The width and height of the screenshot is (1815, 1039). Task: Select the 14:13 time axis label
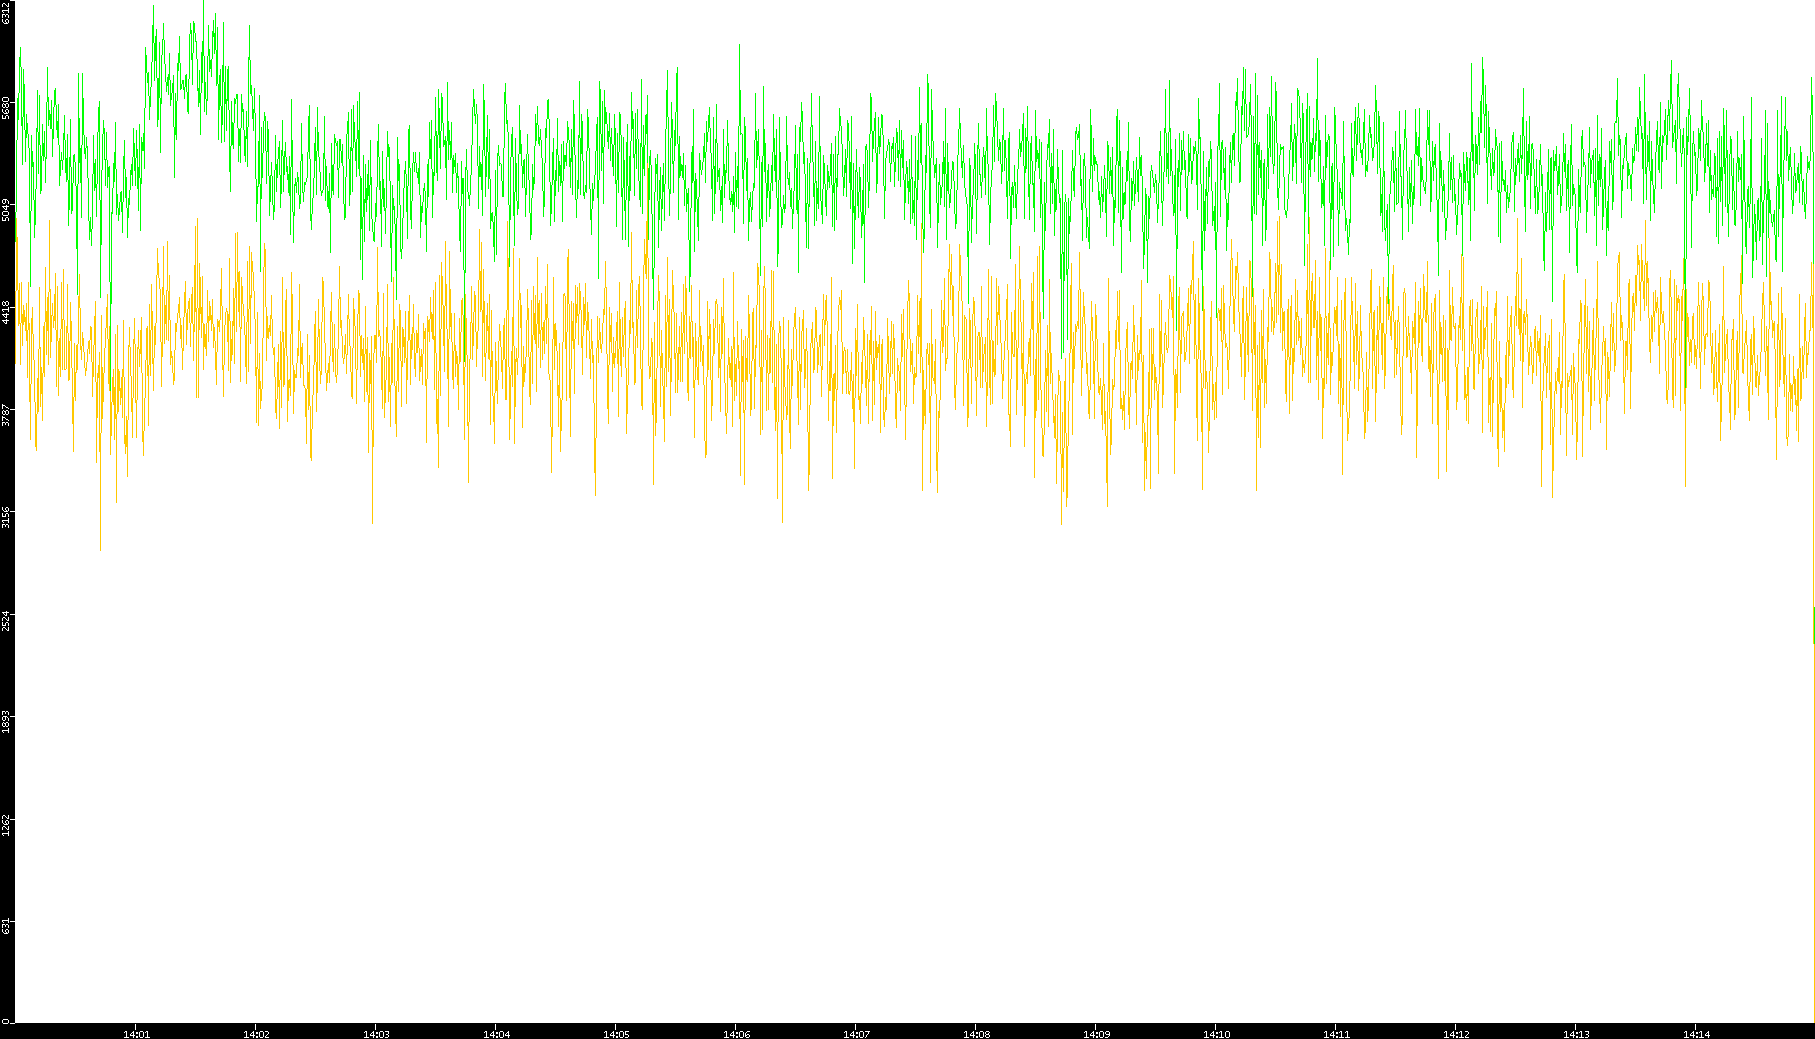1576,1034
